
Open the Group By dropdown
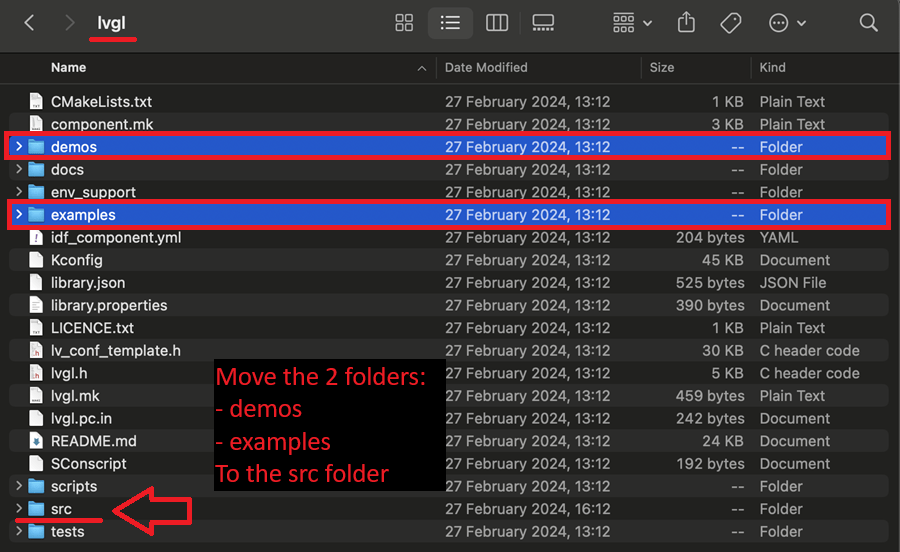coord(631,23)
